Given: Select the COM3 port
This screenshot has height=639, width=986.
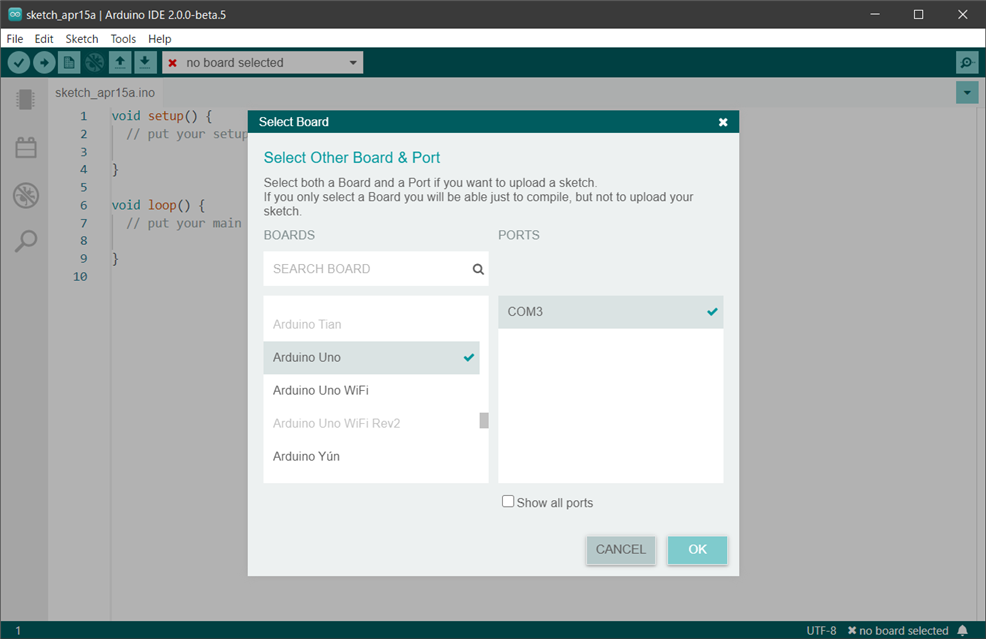Looking at the screenshot, I should click(x=611, y=312).
